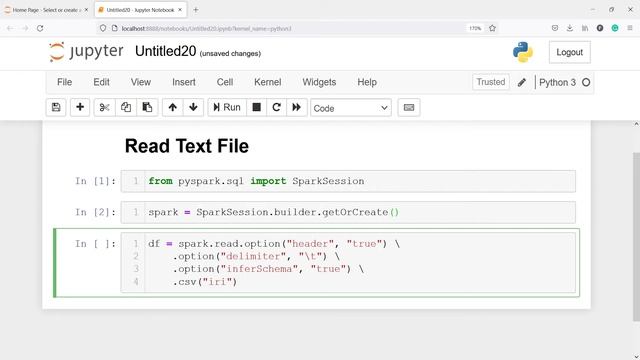The height and width of the screenshot is (360, 640).
Task: Click the pencil edit mode icon
Action: 522,82
